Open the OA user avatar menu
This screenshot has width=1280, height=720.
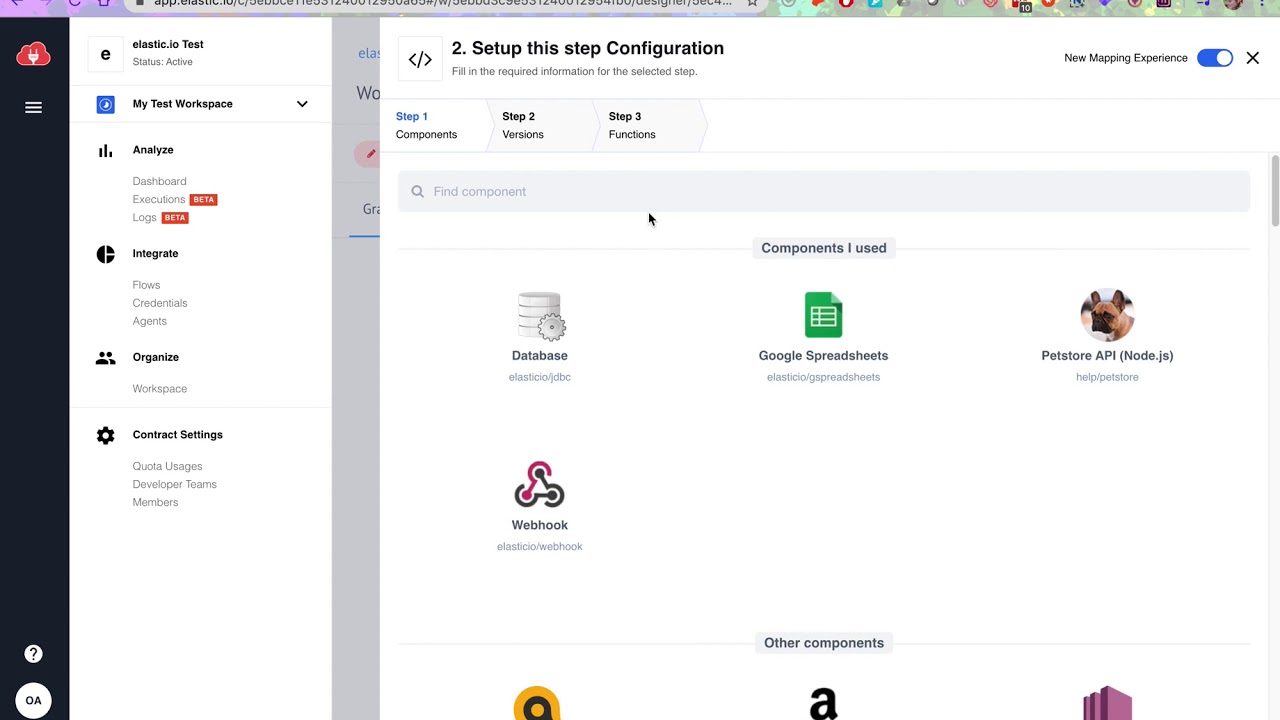tap(33, 700)
